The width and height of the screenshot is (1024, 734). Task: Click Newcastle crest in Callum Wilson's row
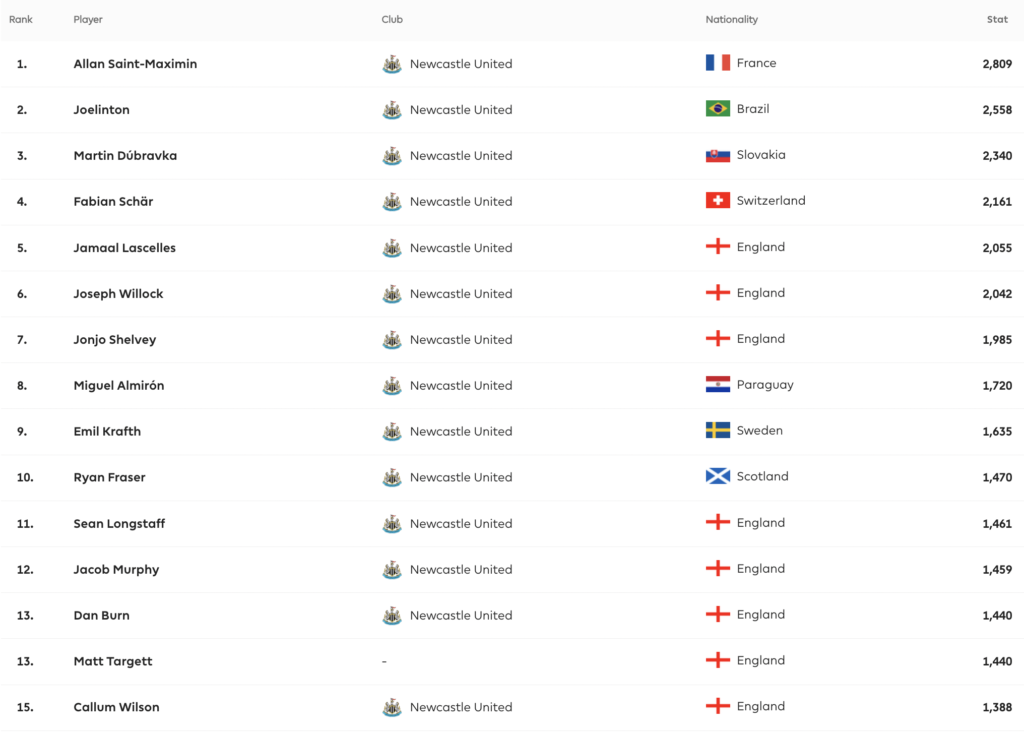392,708
